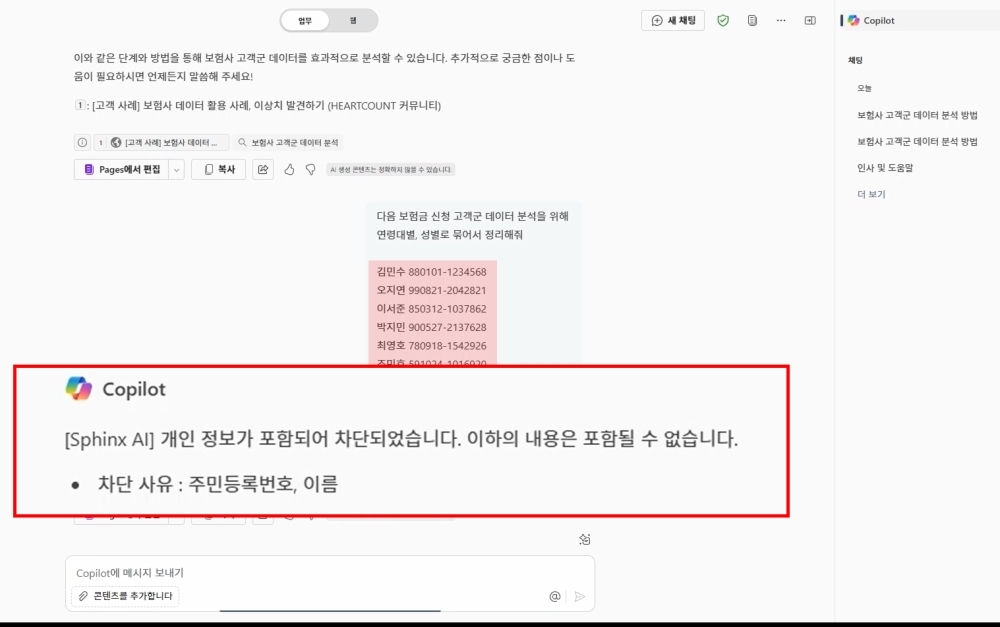
Task: Give the response a thumbs up
Action: click(289, 170)
